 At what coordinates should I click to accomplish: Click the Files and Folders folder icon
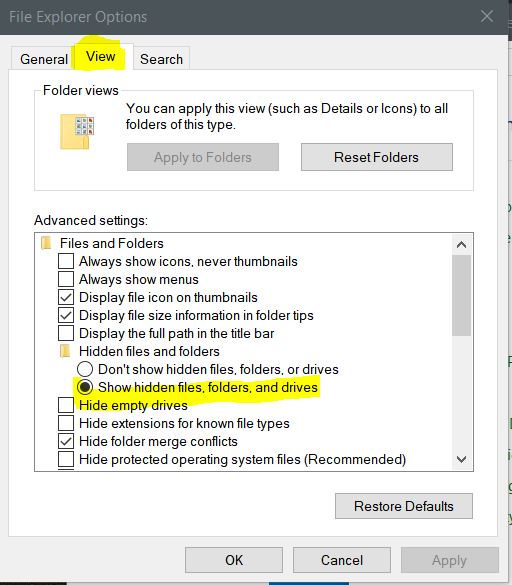pyautogui.click(x=46, y=243)
